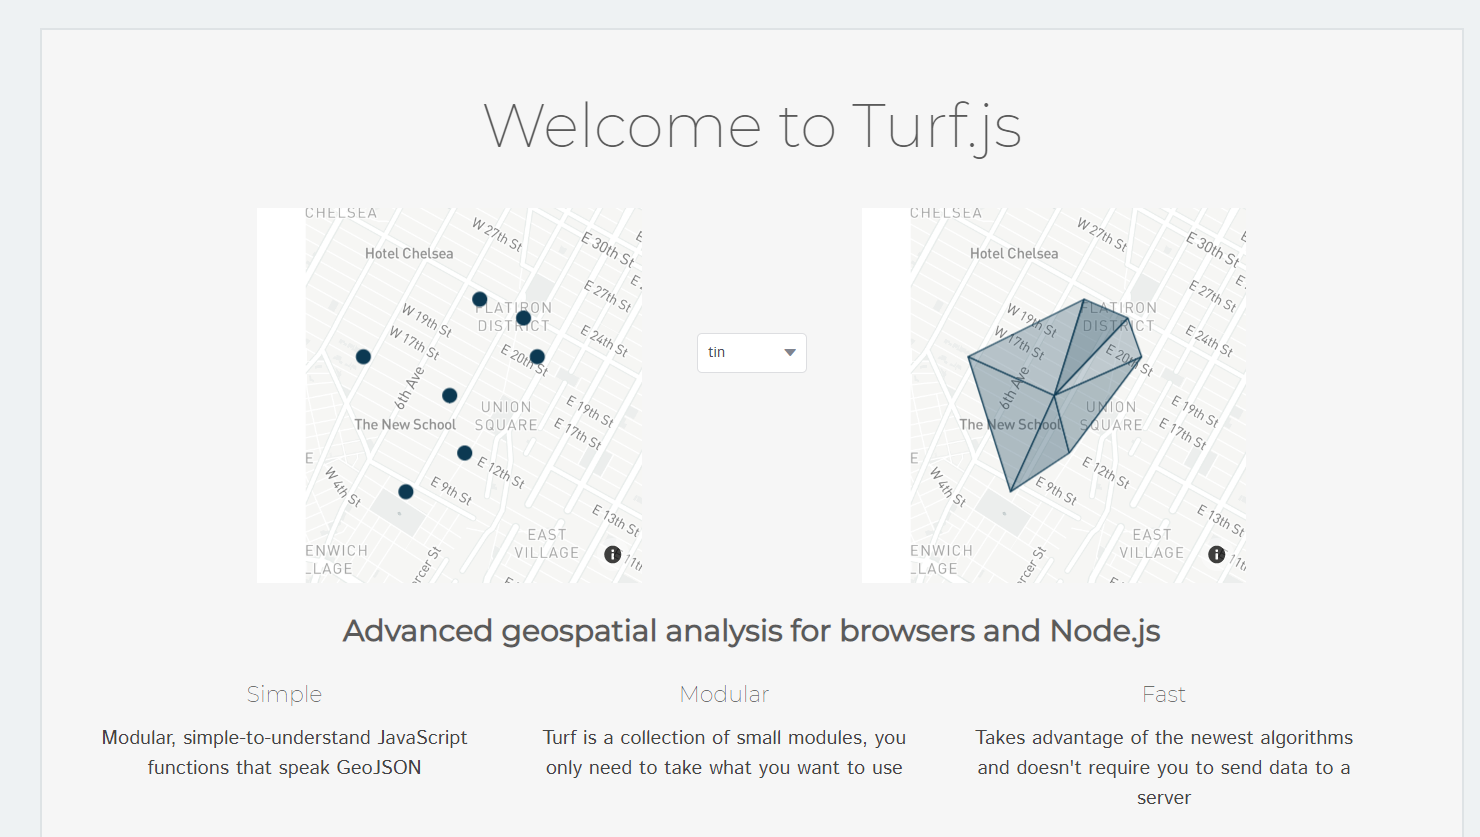This screenshot has height=837, width=1480.
Task: Select the left map point beside E 20th St
Action: tap(537, 356)
